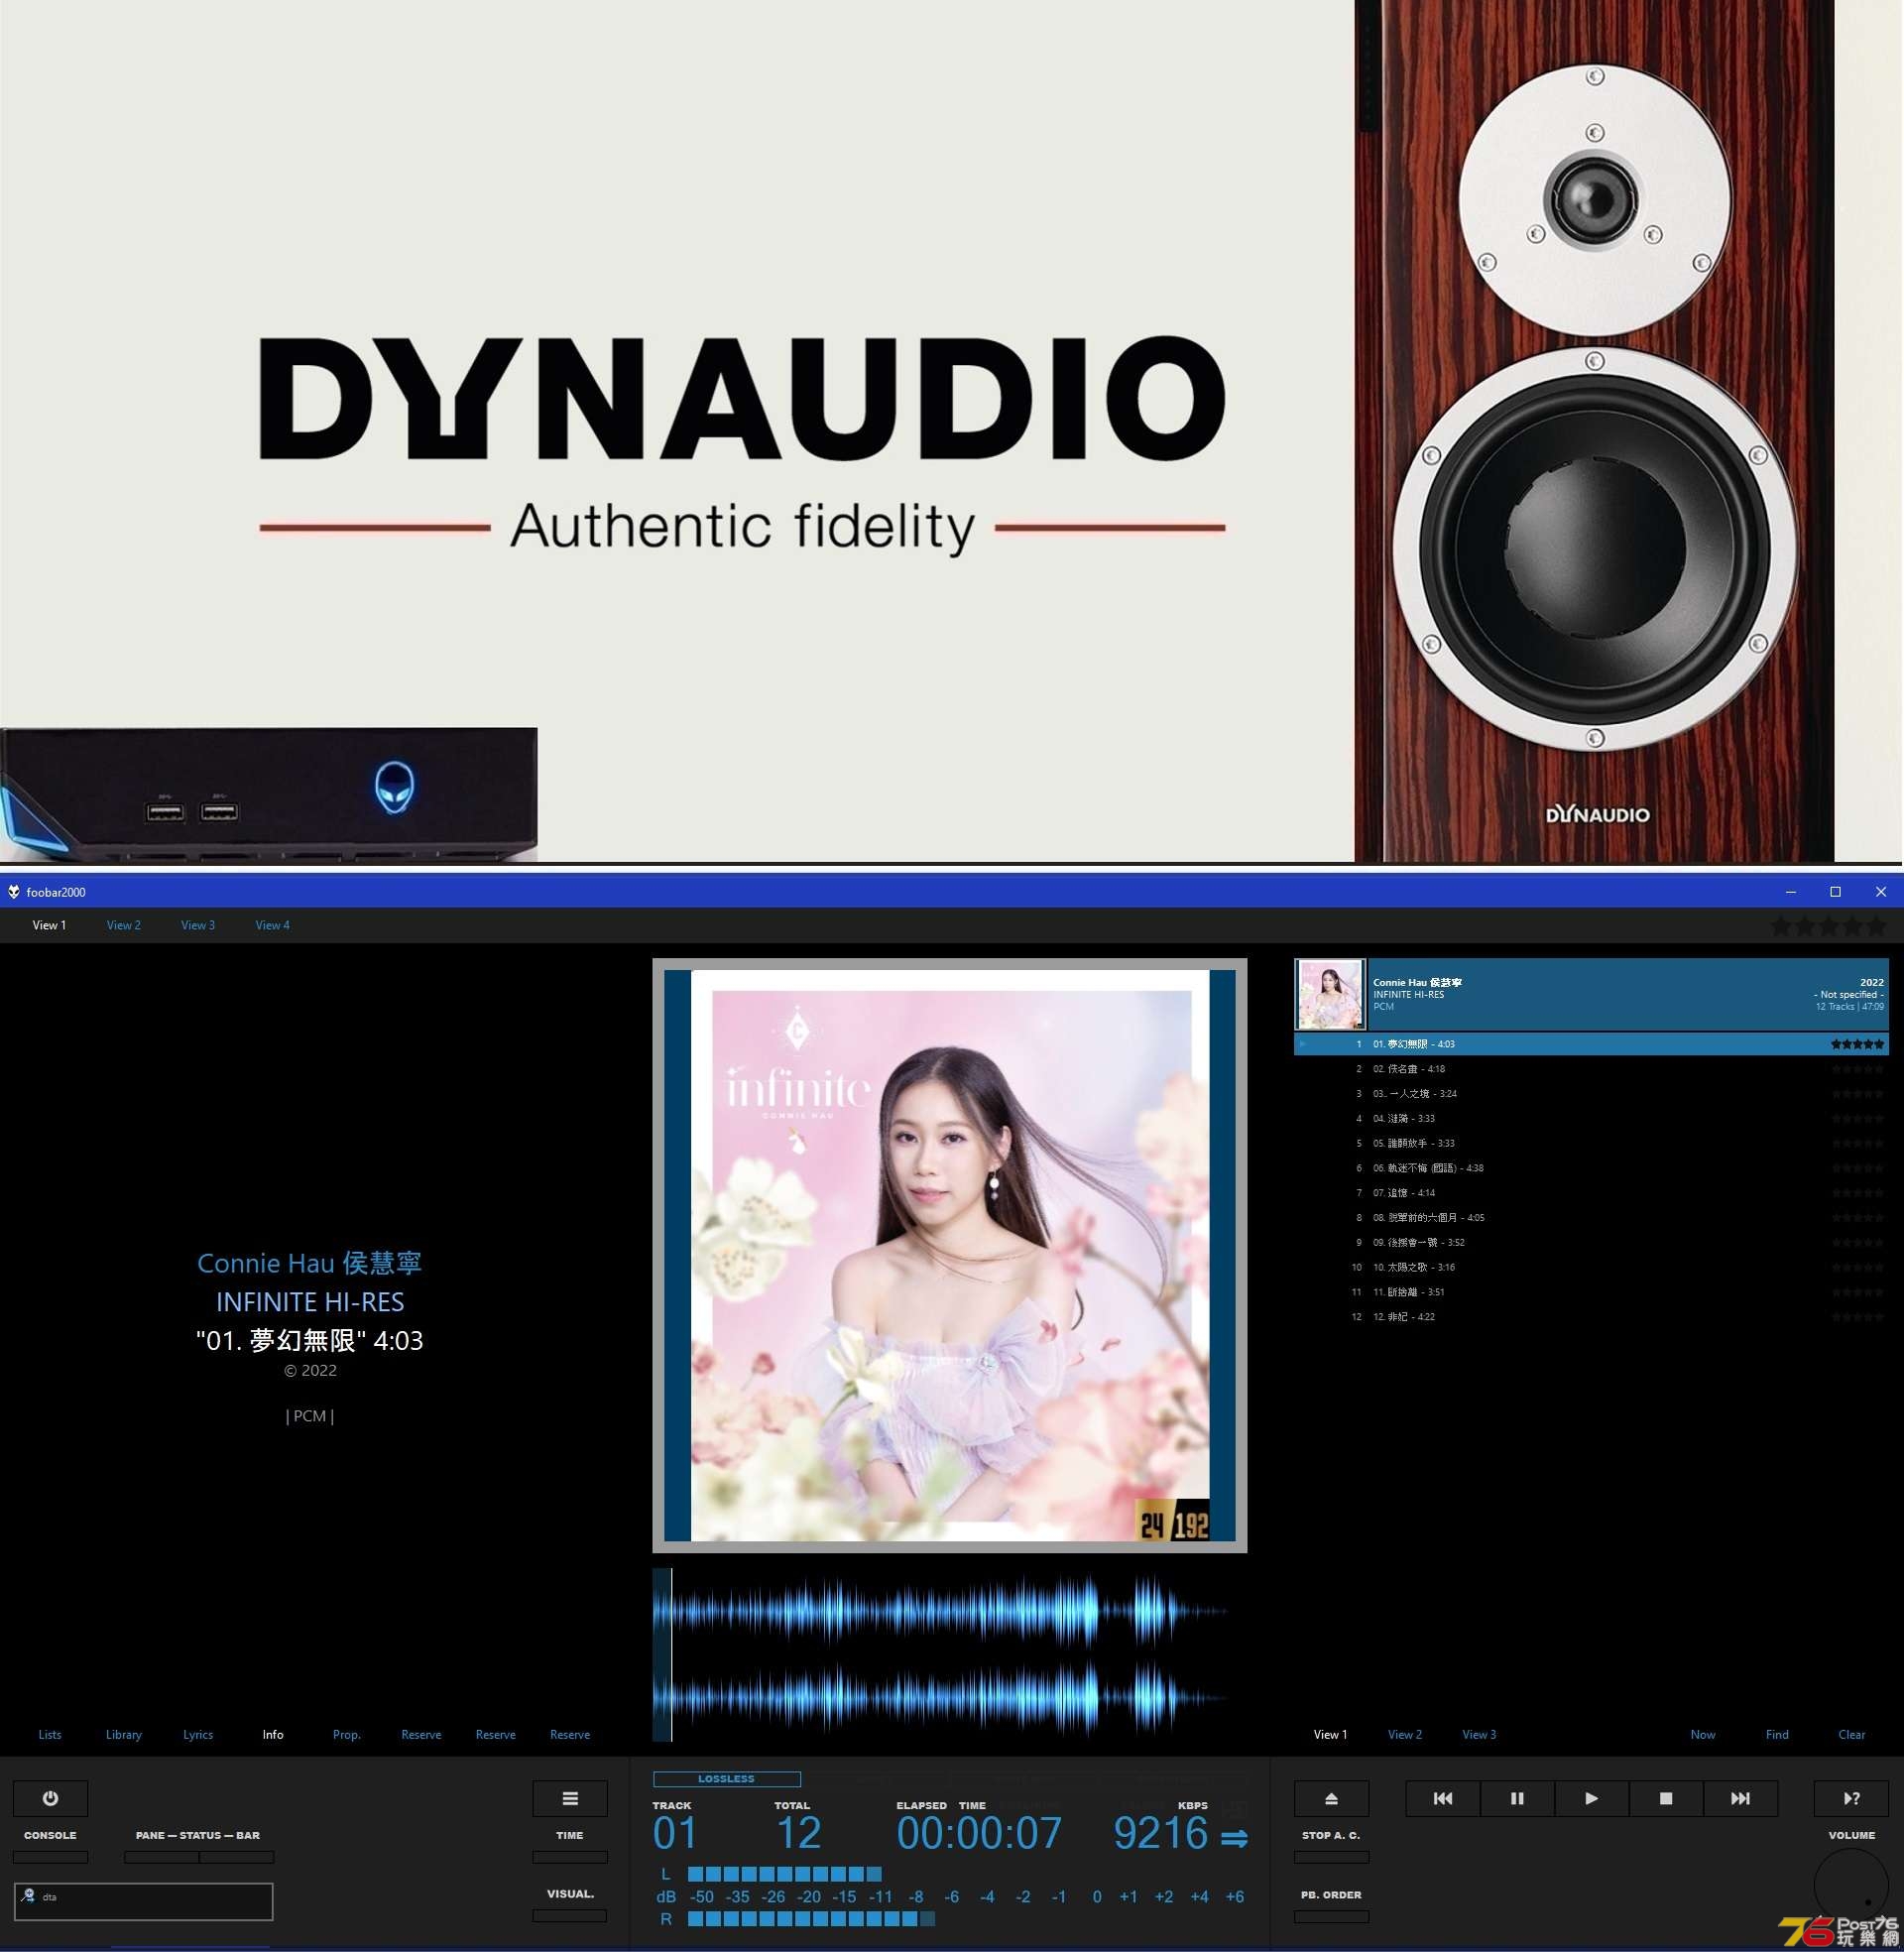This screenshot has height=1952, width=1904.
Task: Toggle the bar button under STOP A. C.
Action: pyautogui.click(x=1331, y=1857)
